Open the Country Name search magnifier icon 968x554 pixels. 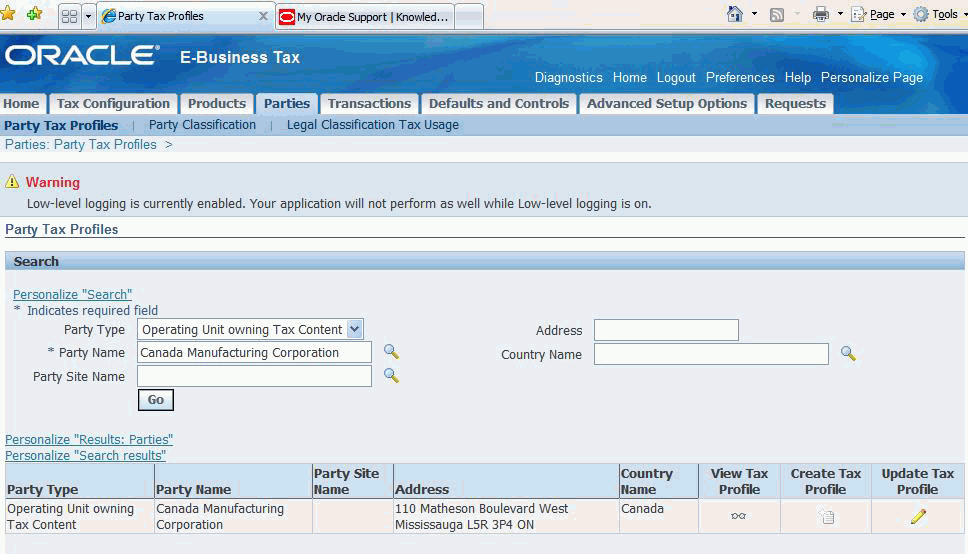coord(848,353)
